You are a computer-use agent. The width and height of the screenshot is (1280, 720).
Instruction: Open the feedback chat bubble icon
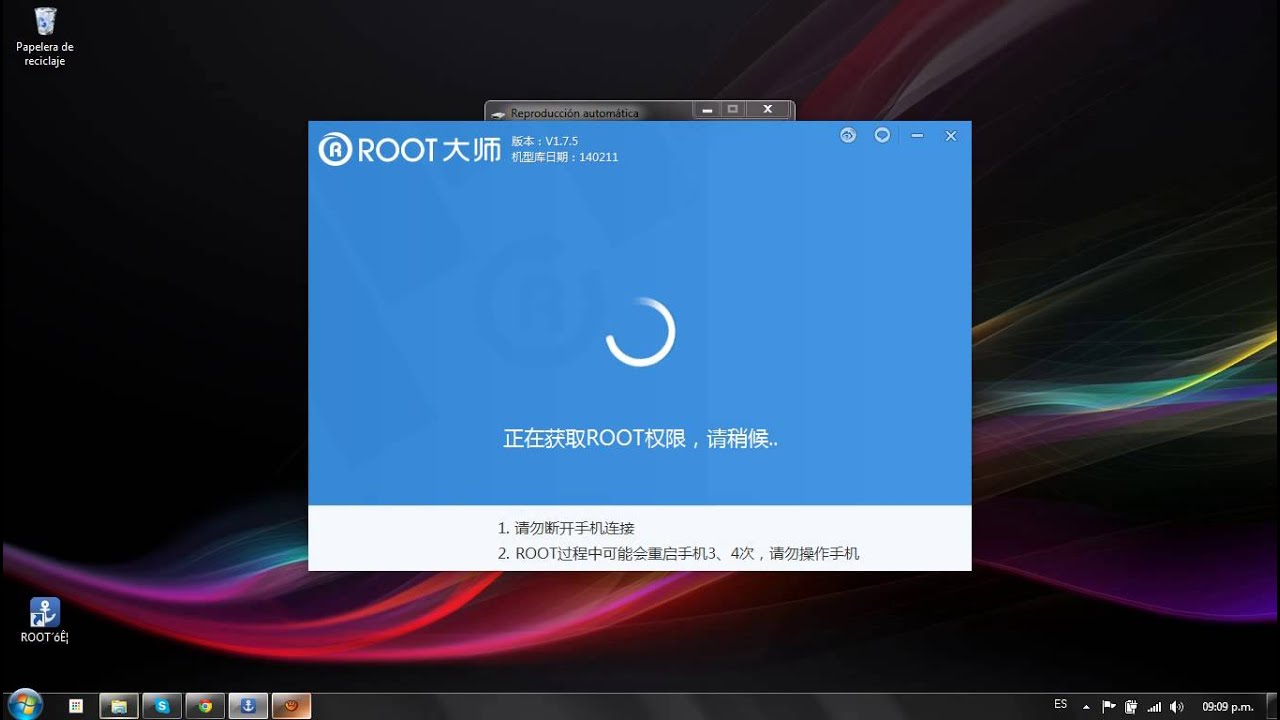coord(882,136)
